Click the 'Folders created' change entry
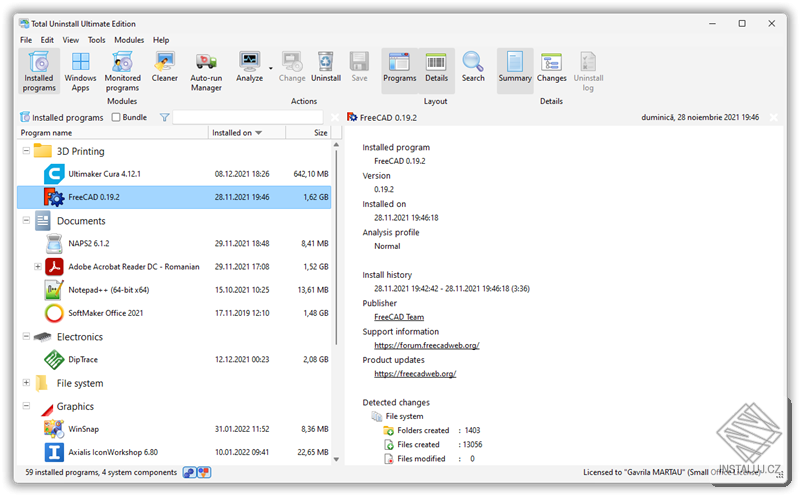The height and width of the screenshot is (496, 800). (432, 430)
